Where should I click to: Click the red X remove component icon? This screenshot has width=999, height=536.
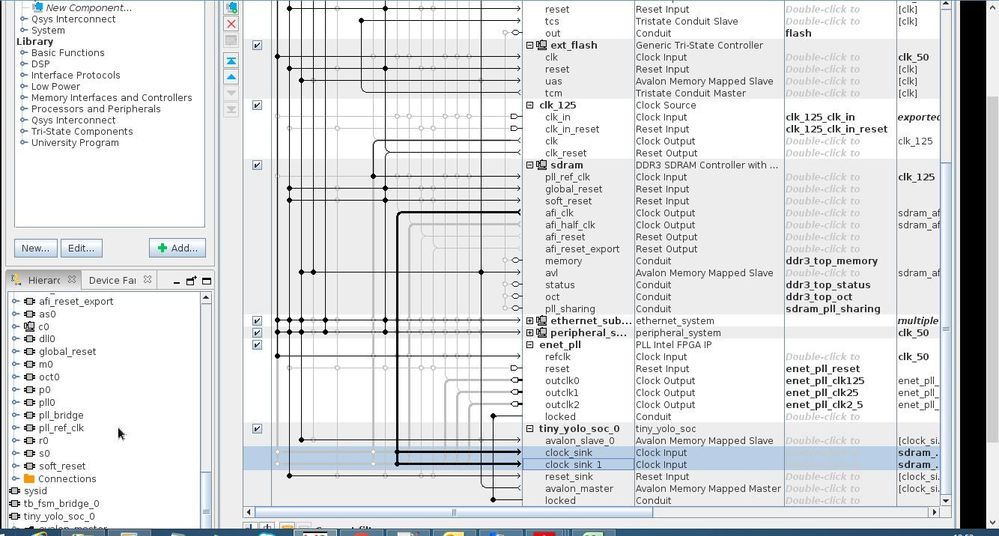tap(231, 24)
